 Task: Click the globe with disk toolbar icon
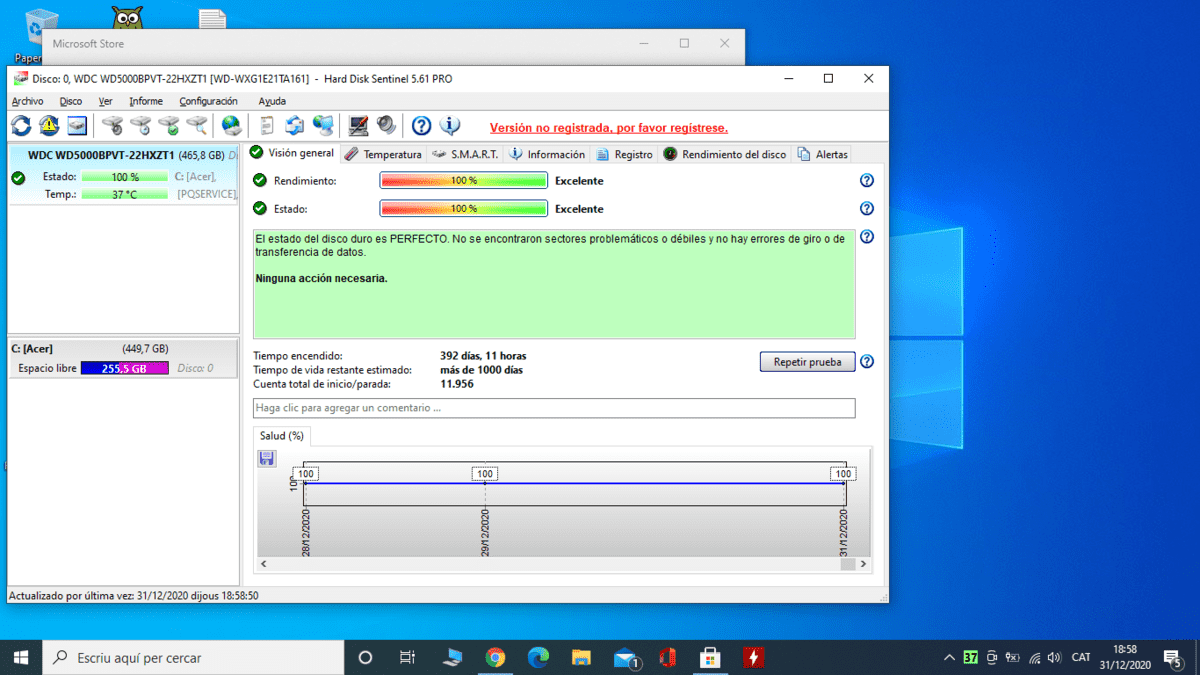coord(232,126)
